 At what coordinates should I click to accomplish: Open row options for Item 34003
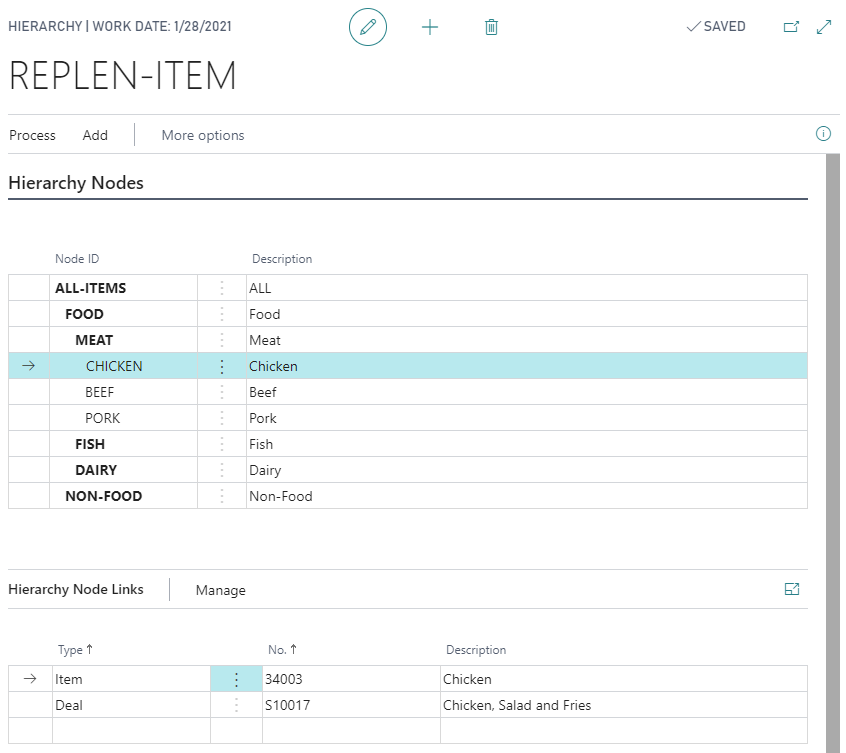coord(236,679)
